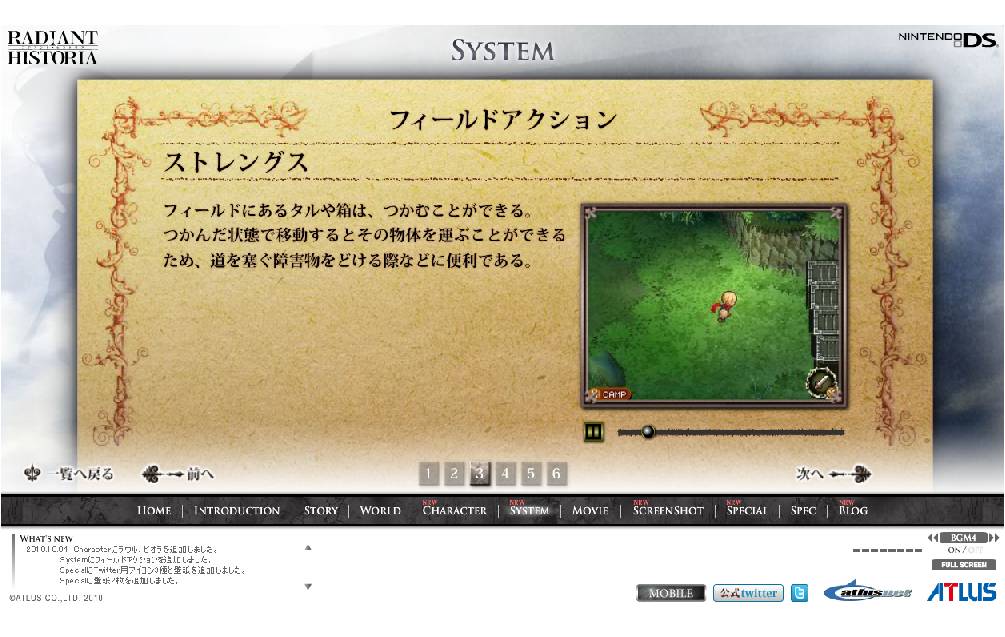Open BLOG section
Viewport: 1005px width, 637px height.
853,511
